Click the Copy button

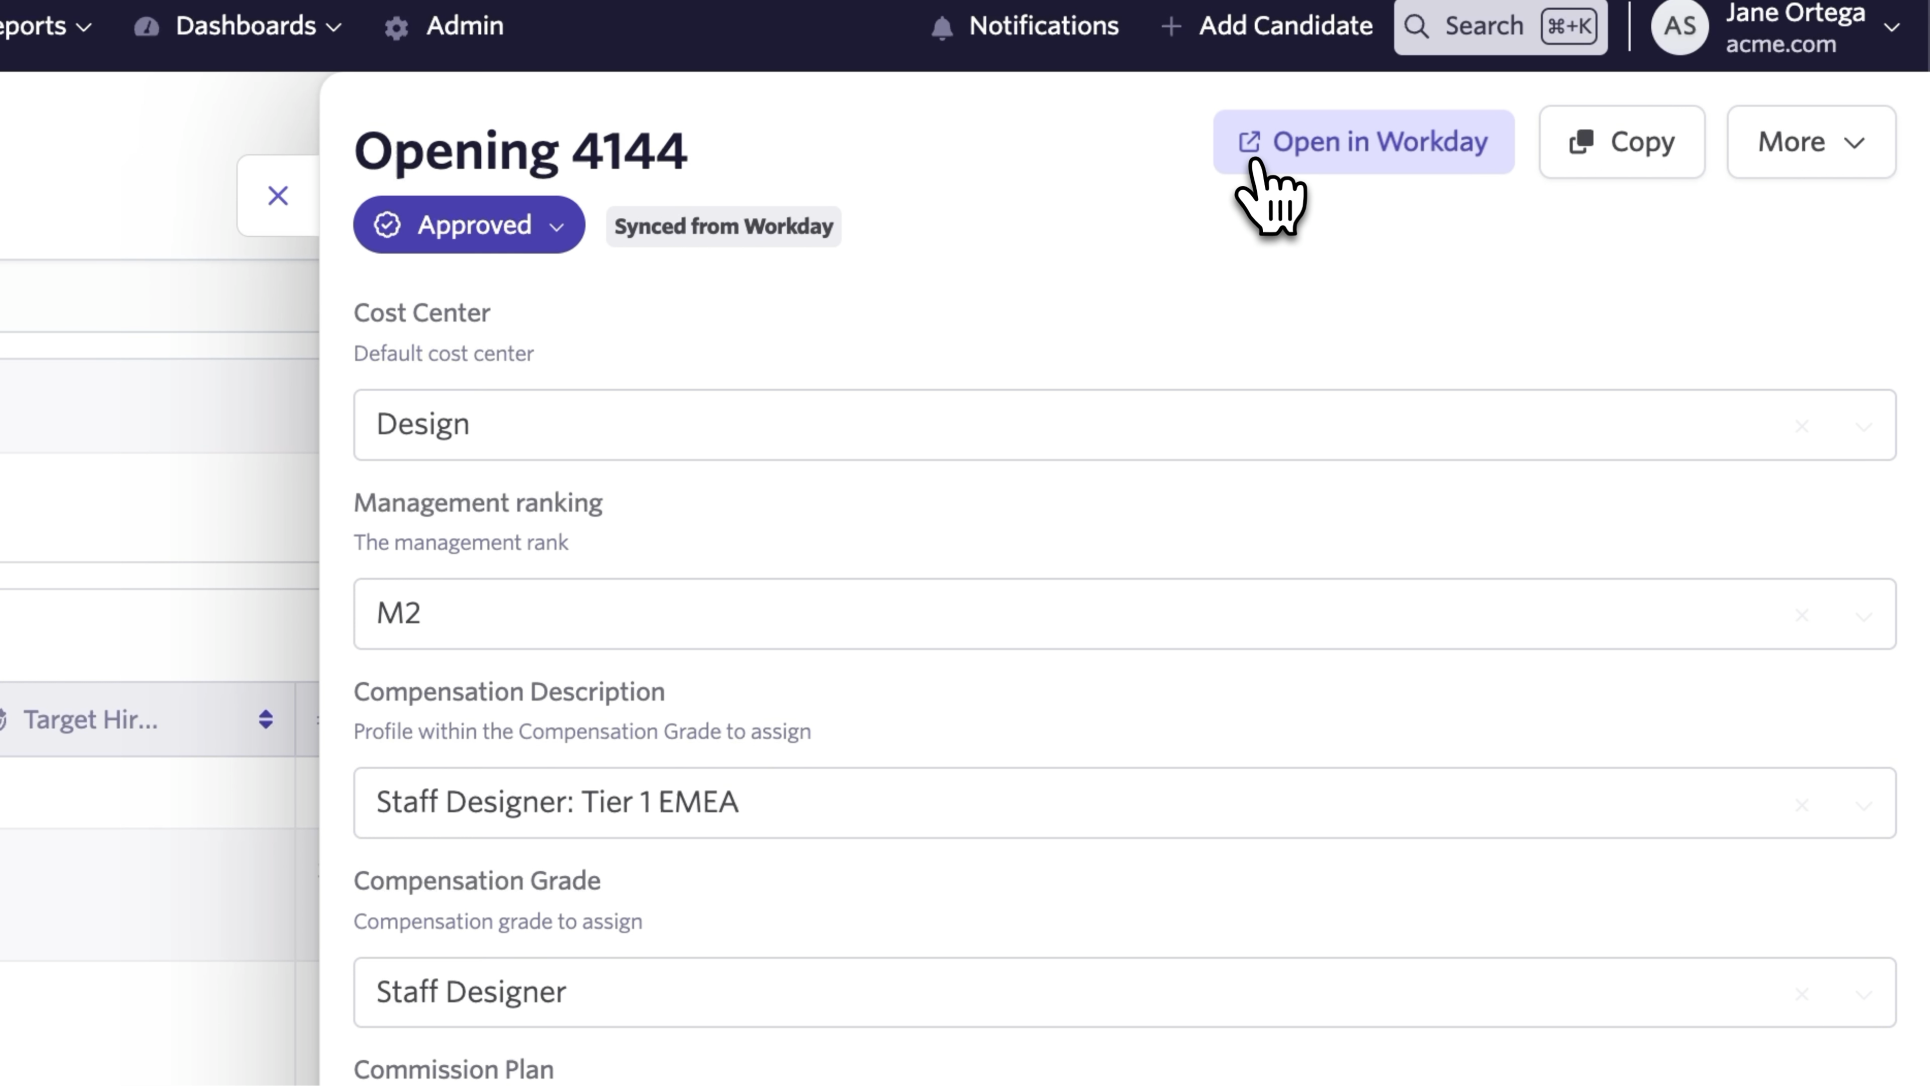1621,142
